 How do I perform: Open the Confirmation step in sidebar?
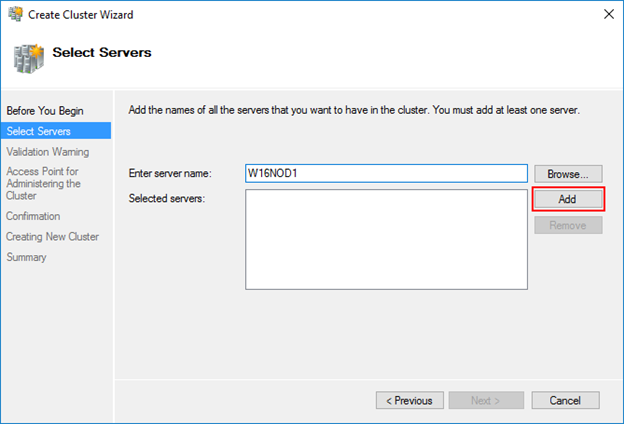pyautogui.click(x=33, y=216)
